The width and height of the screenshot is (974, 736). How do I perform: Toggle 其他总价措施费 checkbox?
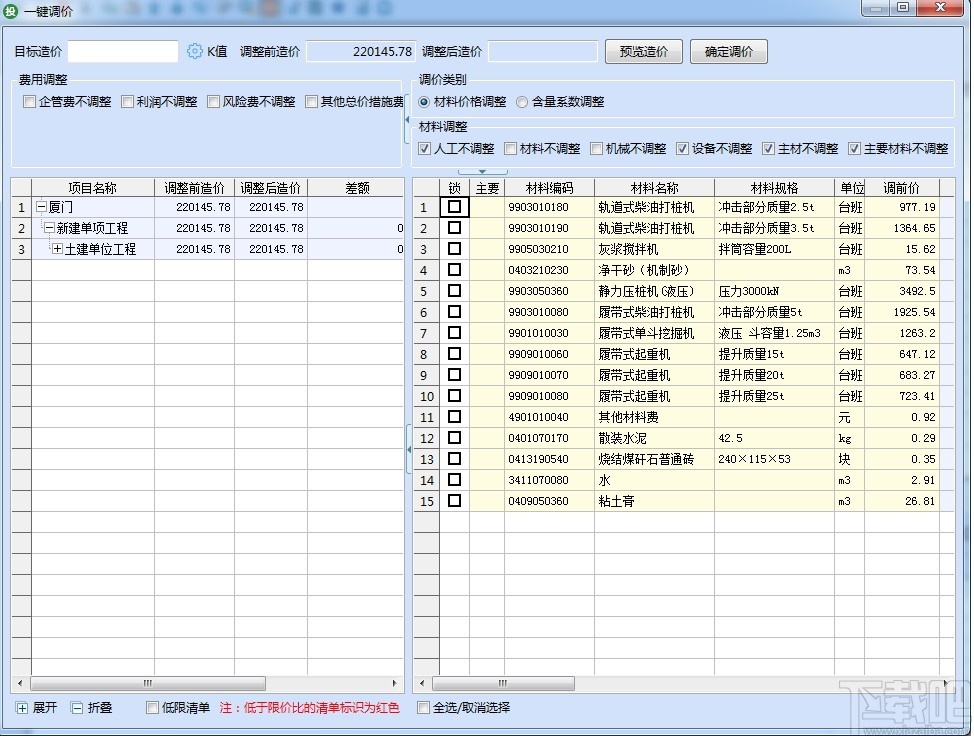[x=311, y=101]
